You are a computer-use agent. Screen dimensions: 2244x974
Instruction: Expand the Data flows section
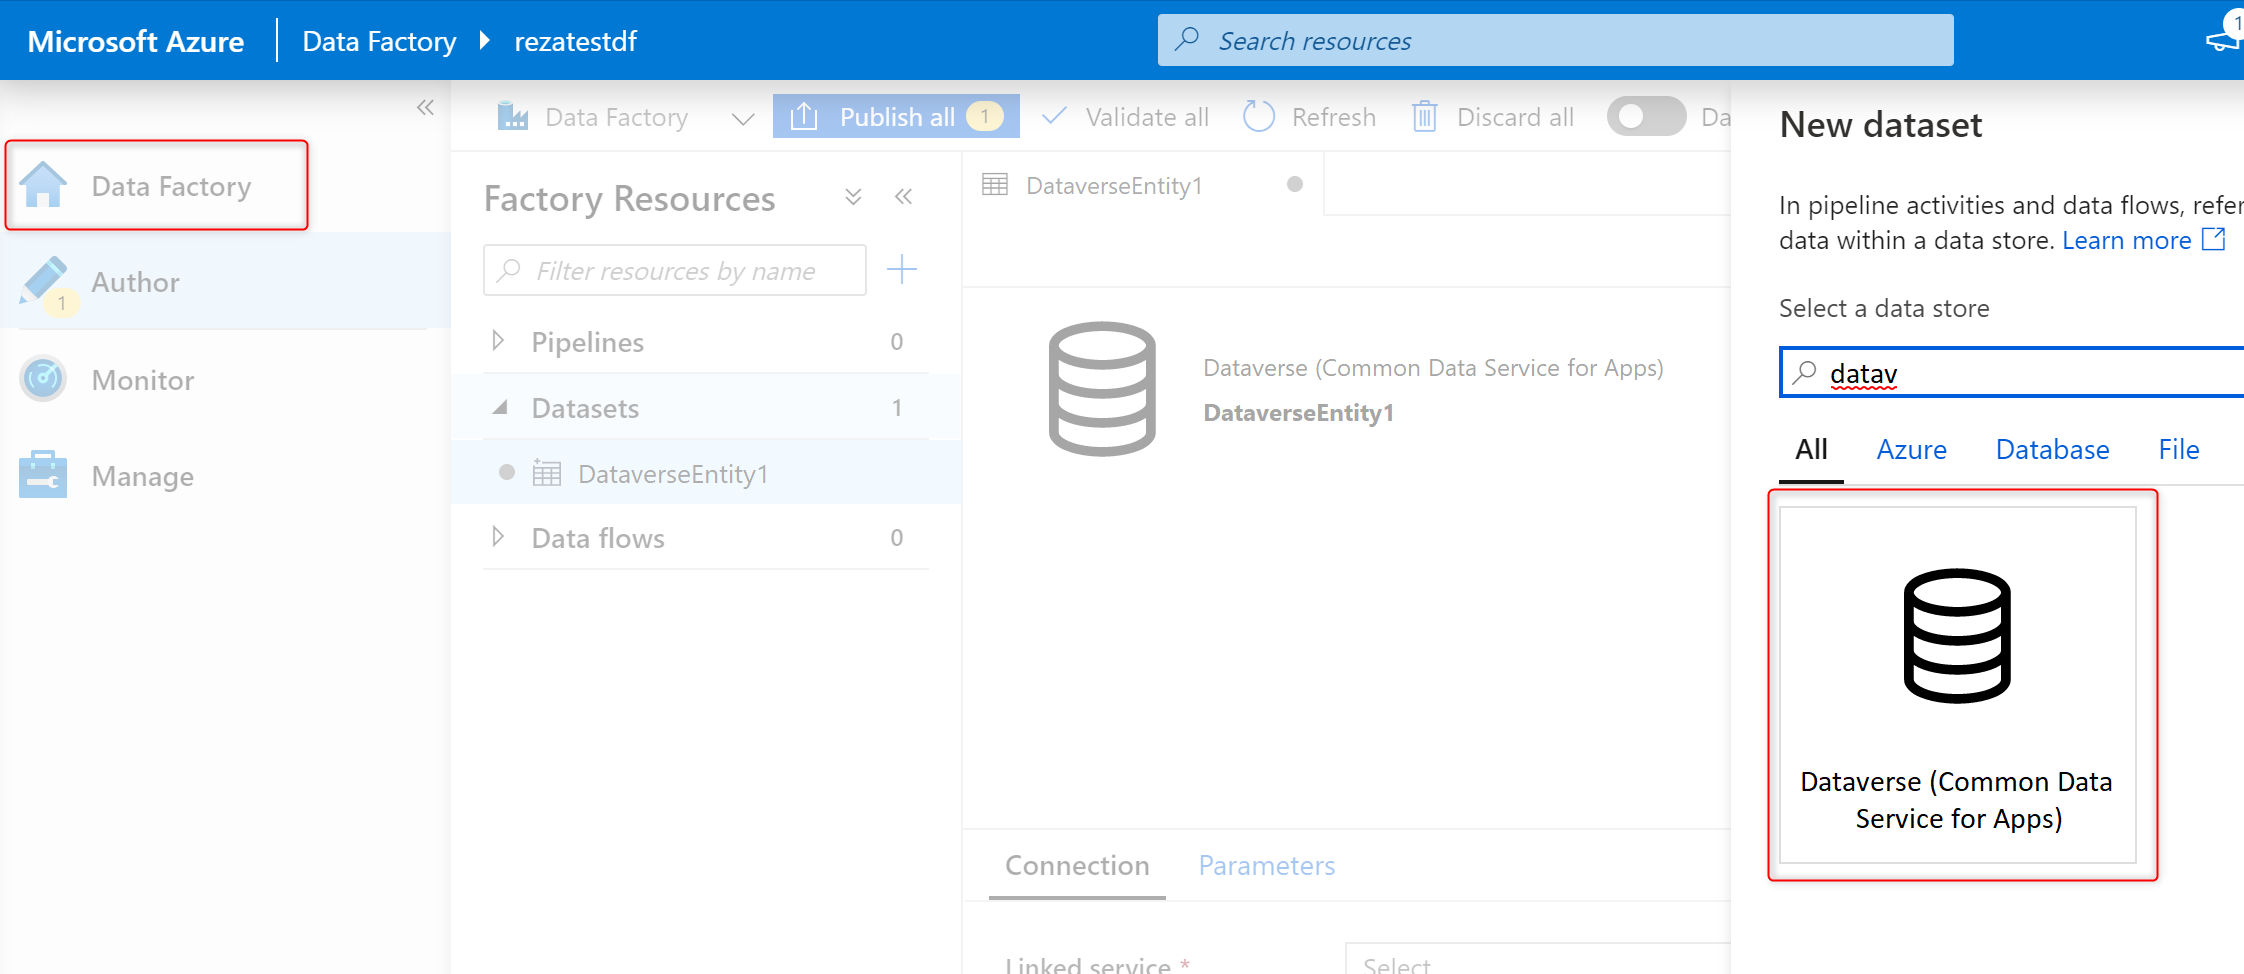pyautogui.click(x=499, y=537)
